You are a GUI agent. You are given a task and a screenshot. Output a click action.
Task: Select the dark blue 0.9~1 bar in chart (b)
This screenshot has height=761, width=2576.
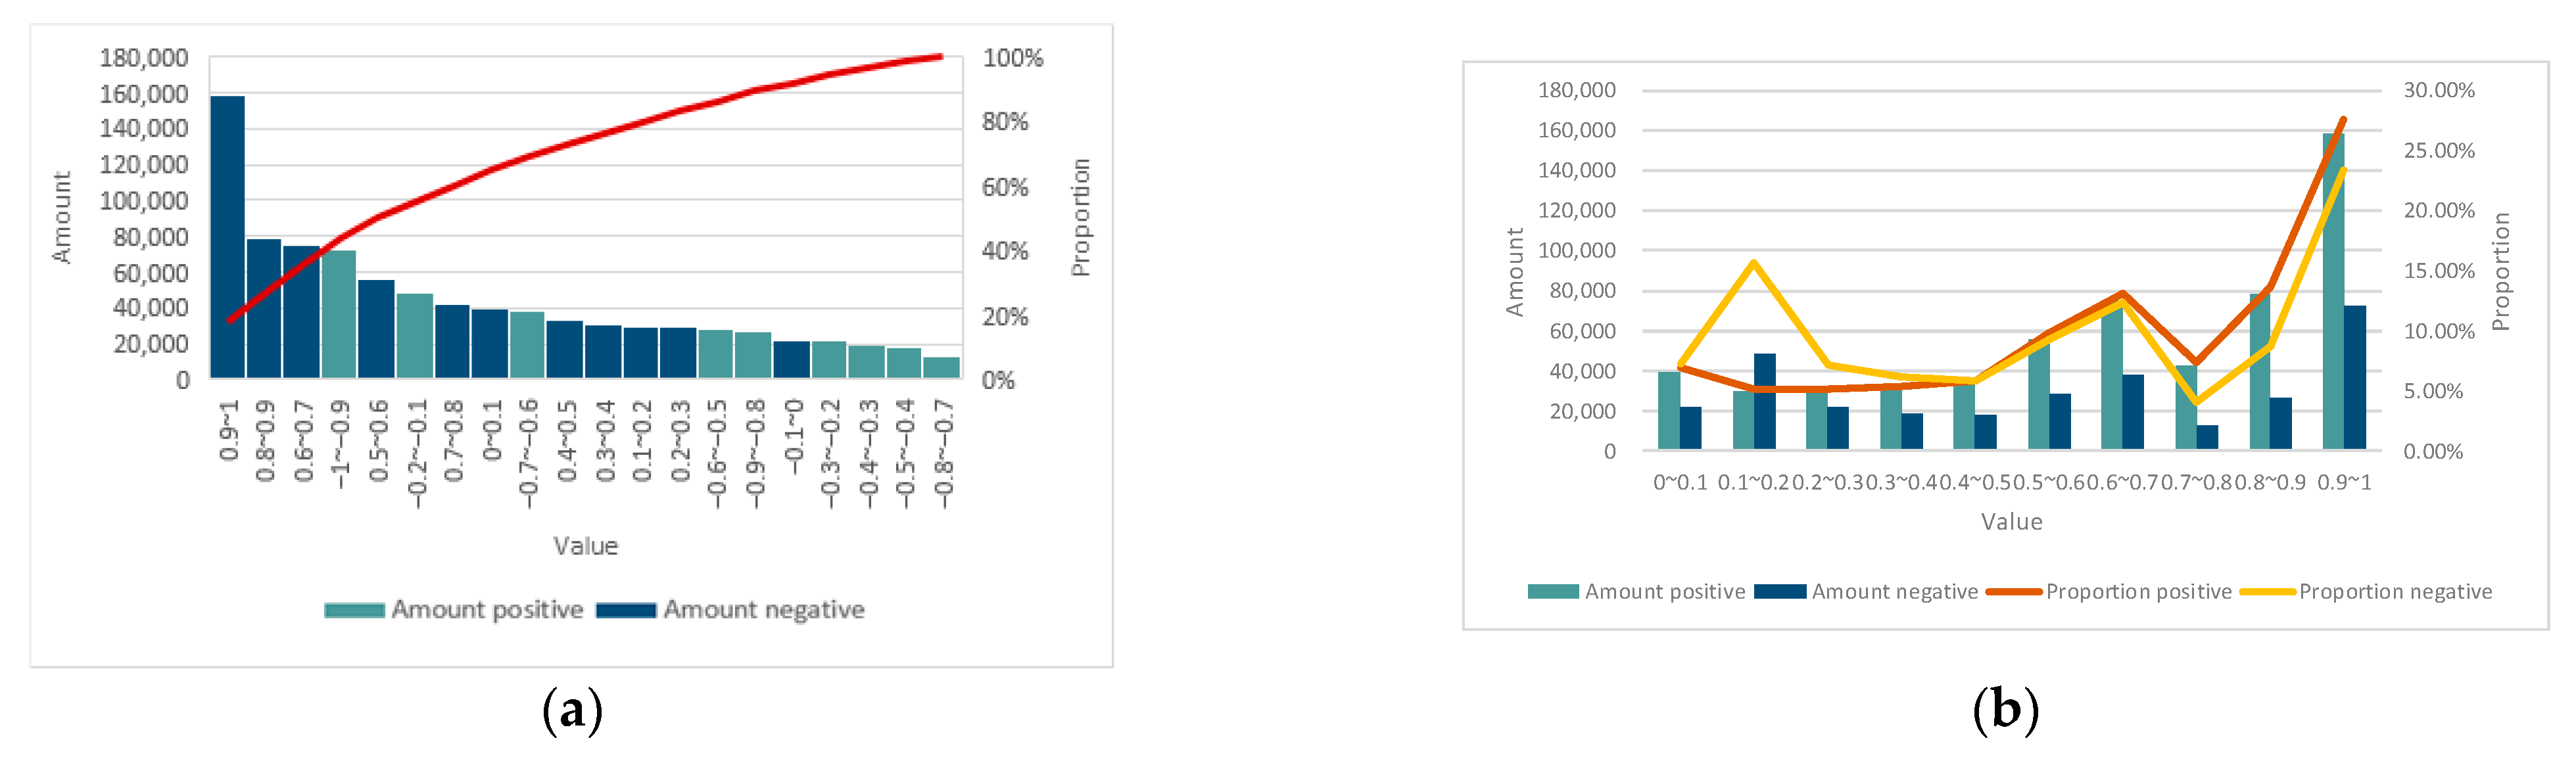(x=2355, y=377)
